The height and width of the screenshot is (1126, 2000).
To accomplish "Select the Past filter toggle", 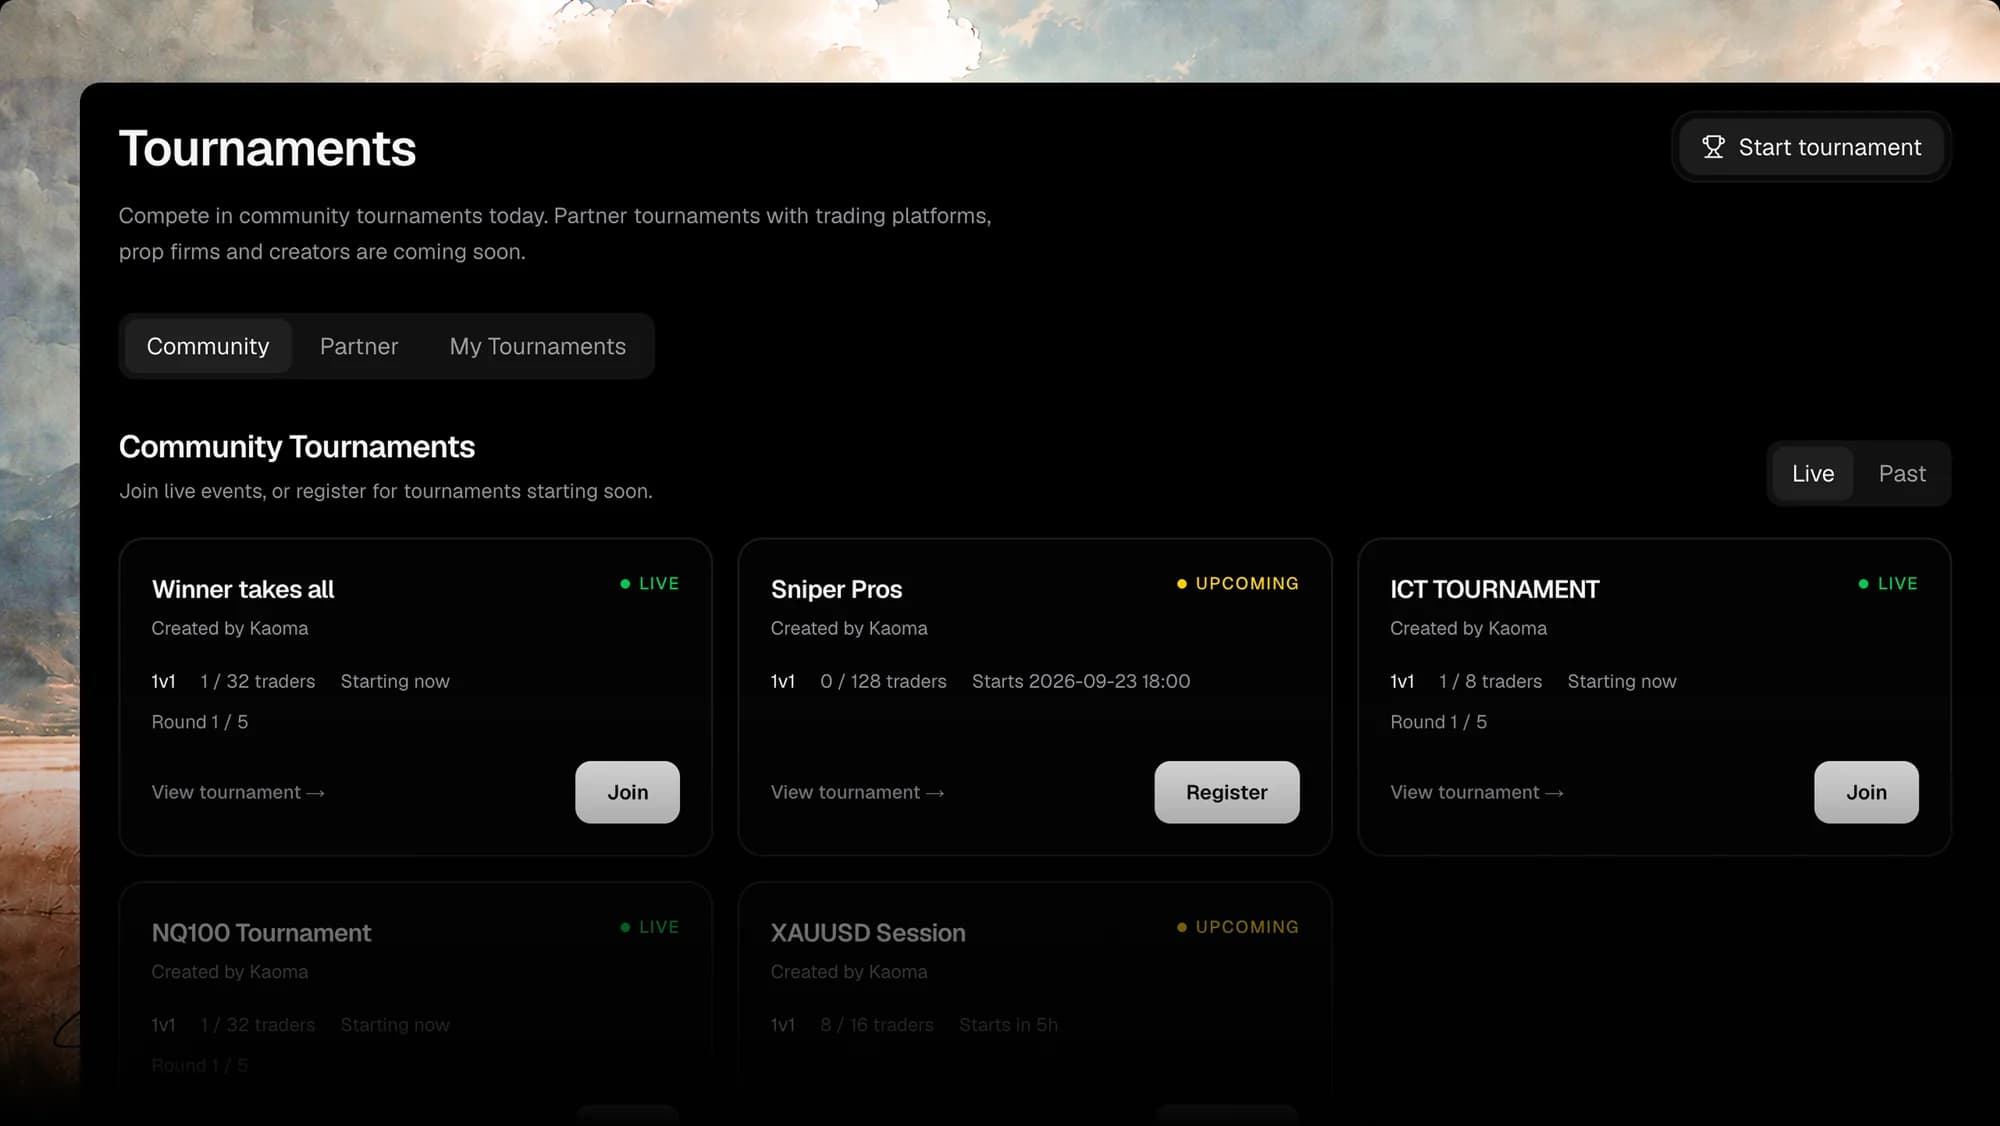I will click(x=1902, y=473).
